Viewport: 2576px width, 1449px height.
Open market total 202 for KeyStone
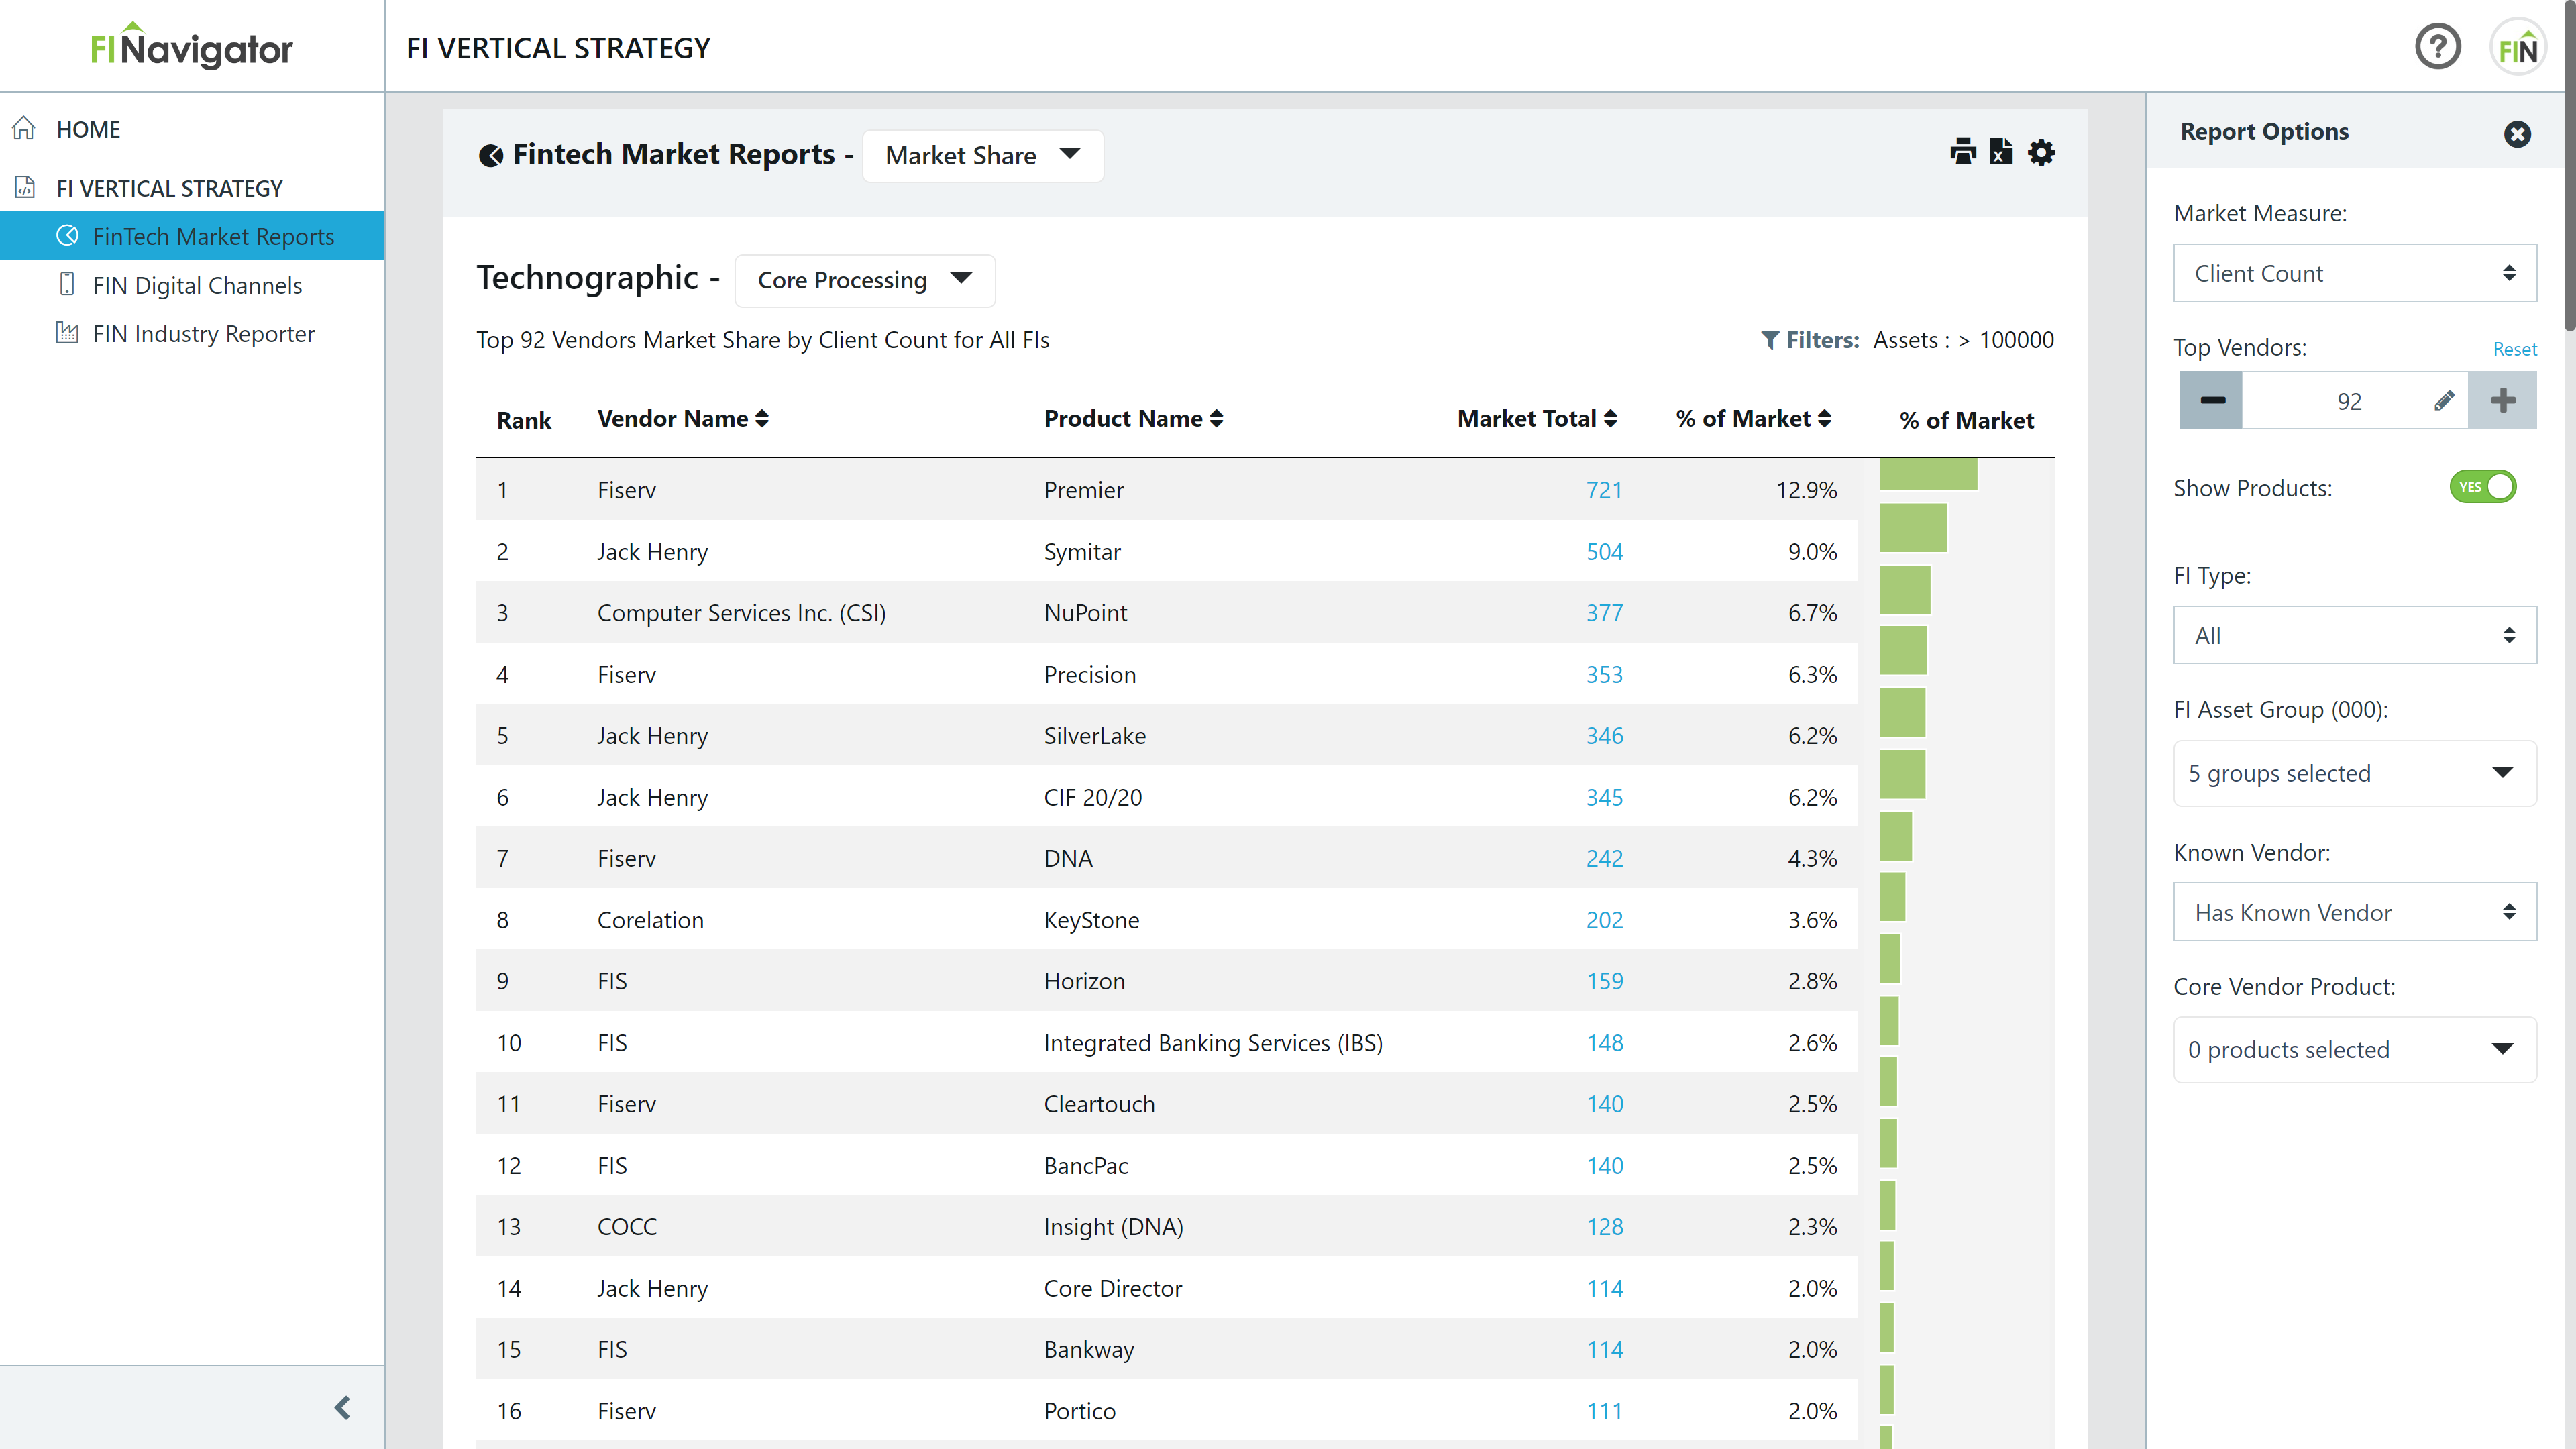click(1604, 920)
